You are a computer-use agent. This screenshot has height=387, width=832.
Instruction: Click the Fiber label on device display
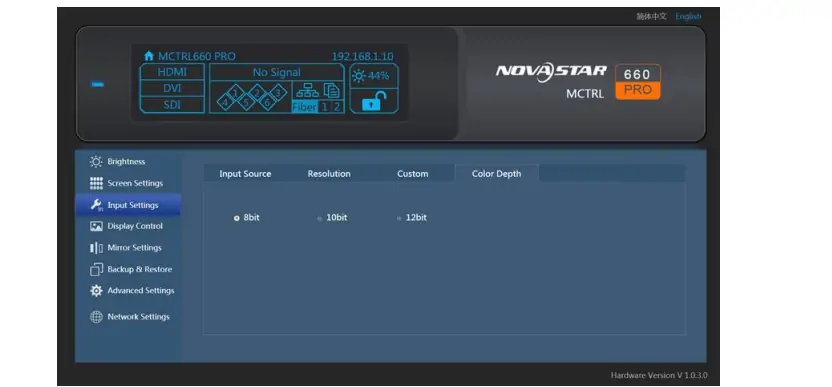click(305, 107)
